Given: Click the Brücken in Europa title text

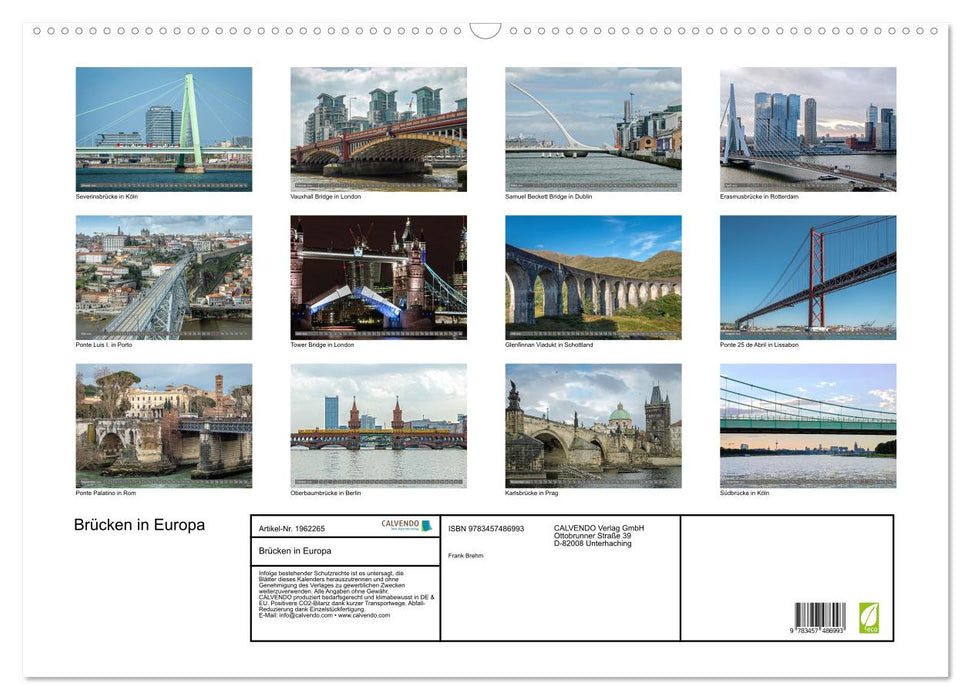Looking at the screenshot, I should pos(139,524).
